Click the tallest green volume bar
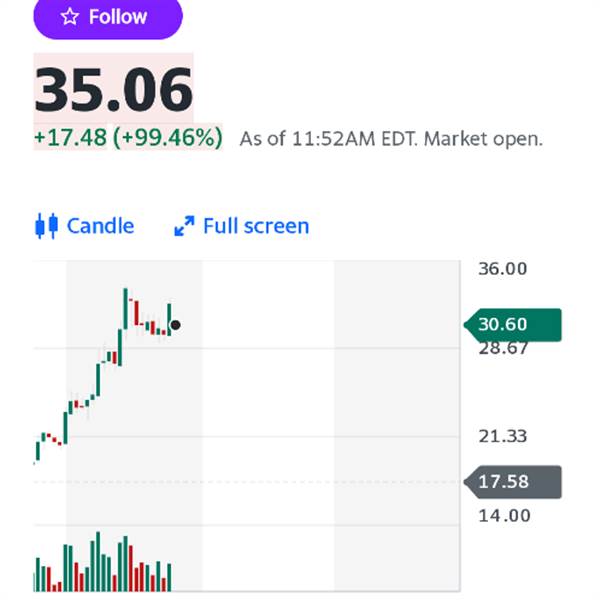Viewport: 600px width, 600px height. point(98,561)
